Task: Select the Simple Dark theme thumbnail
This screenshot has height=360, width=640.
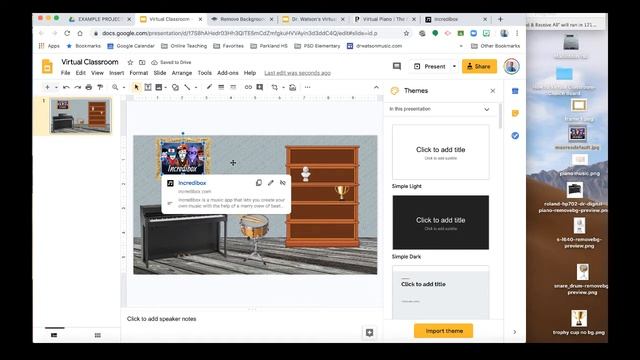Action: pyautogui.click(x=440, y=222)
